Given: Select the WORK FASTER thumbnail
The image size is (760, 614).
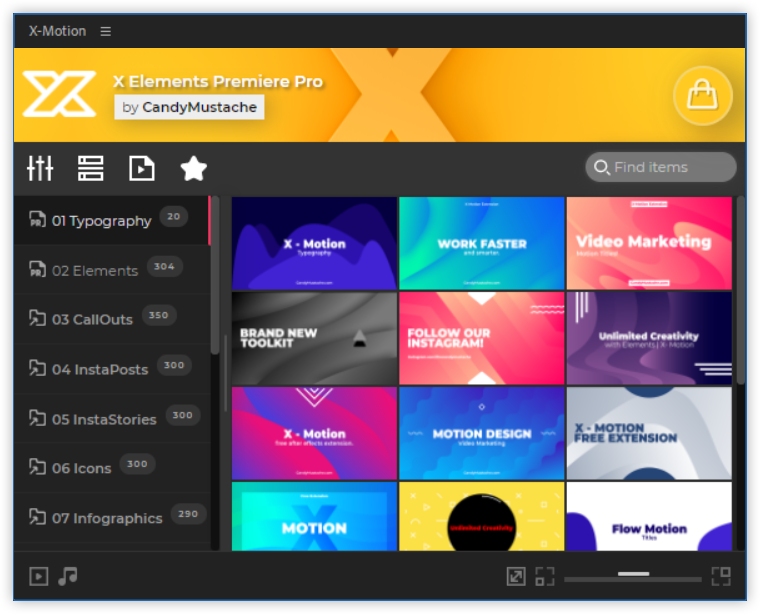Looking at the screenshot, I should coord(482,243).
